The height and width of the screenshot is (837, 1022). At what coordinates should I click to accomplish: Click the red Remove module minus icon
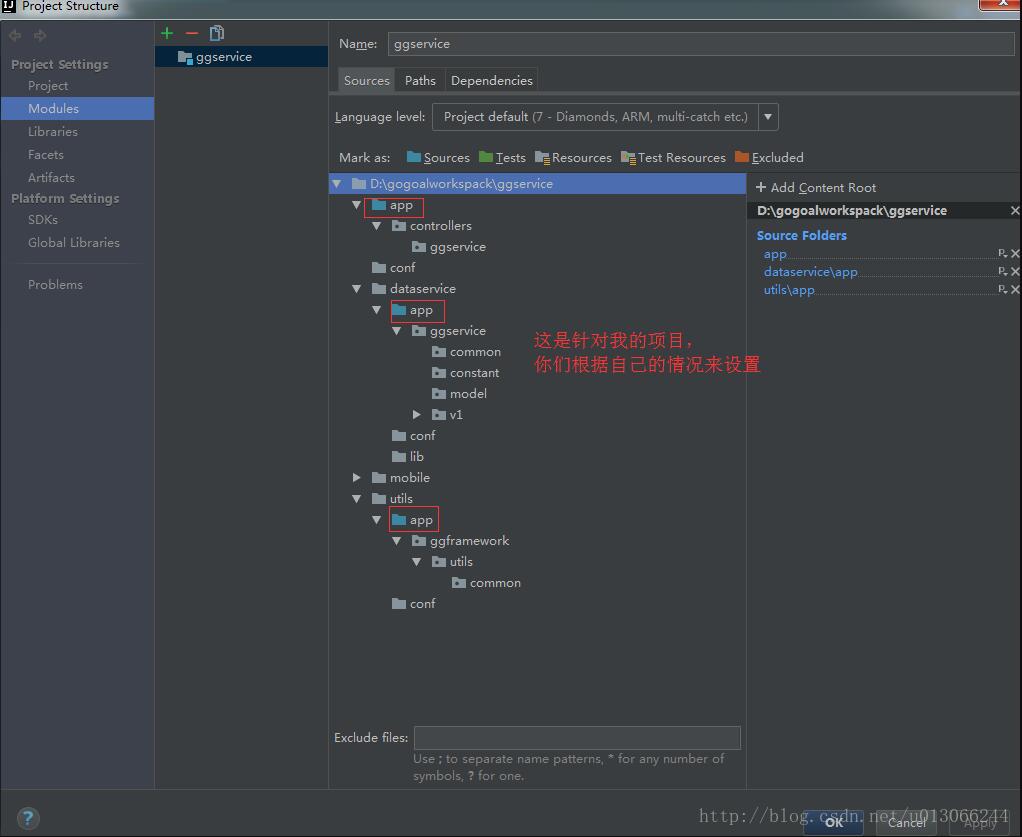192,33
